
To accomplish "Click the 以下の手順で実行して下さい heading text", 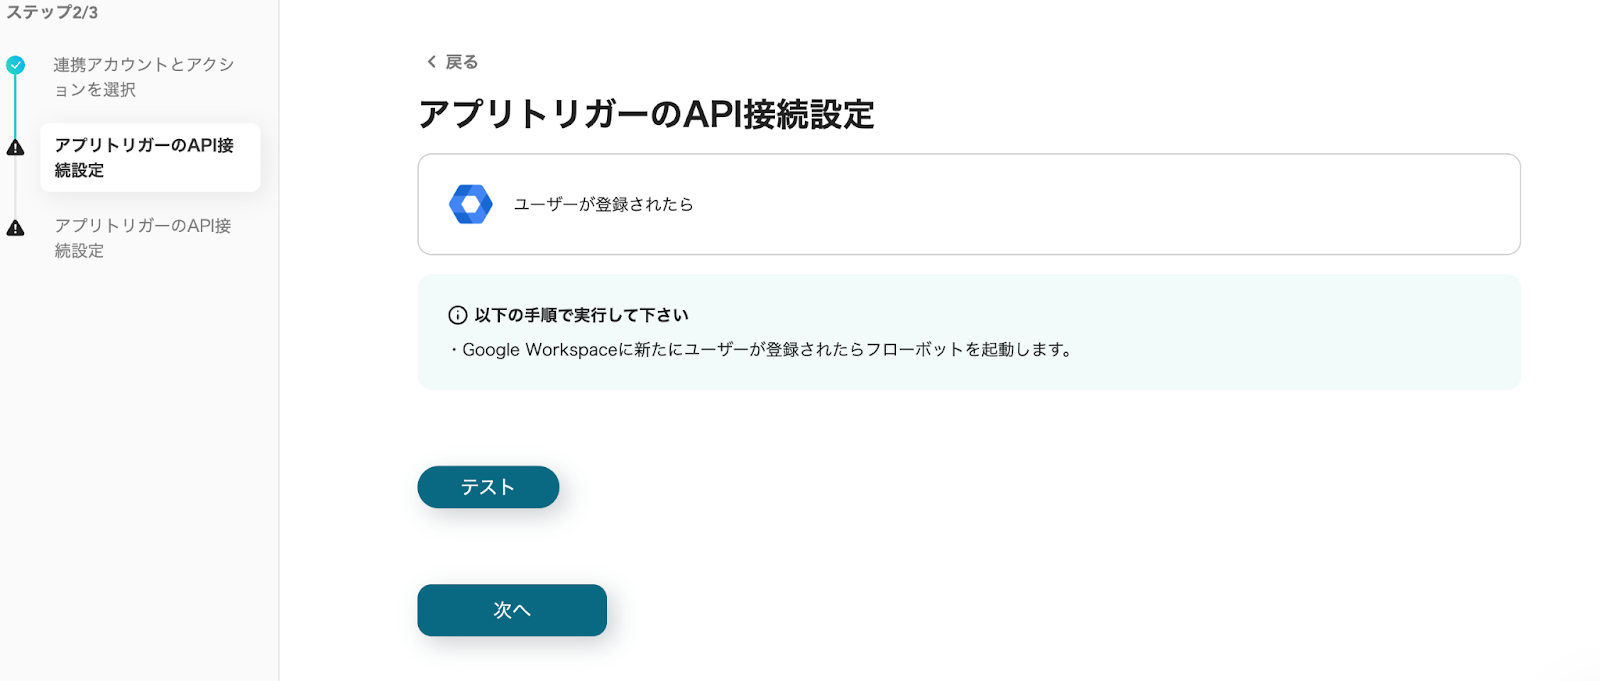I will point(581,315).
